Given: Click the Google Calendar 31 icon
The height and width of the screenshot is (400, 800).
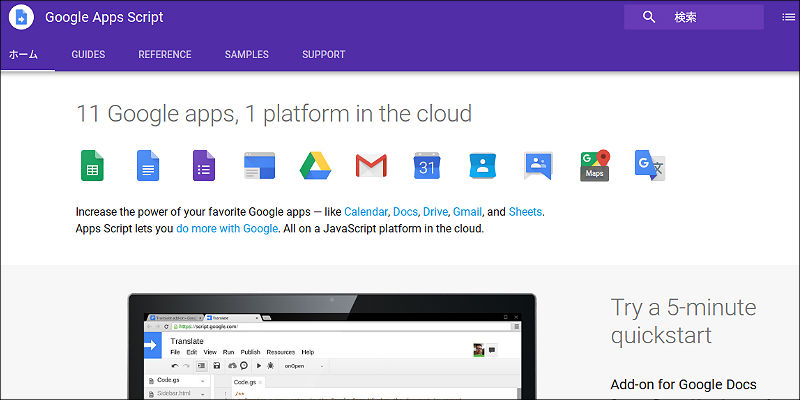Looking at the screenshot, I should tap(427, 165).
